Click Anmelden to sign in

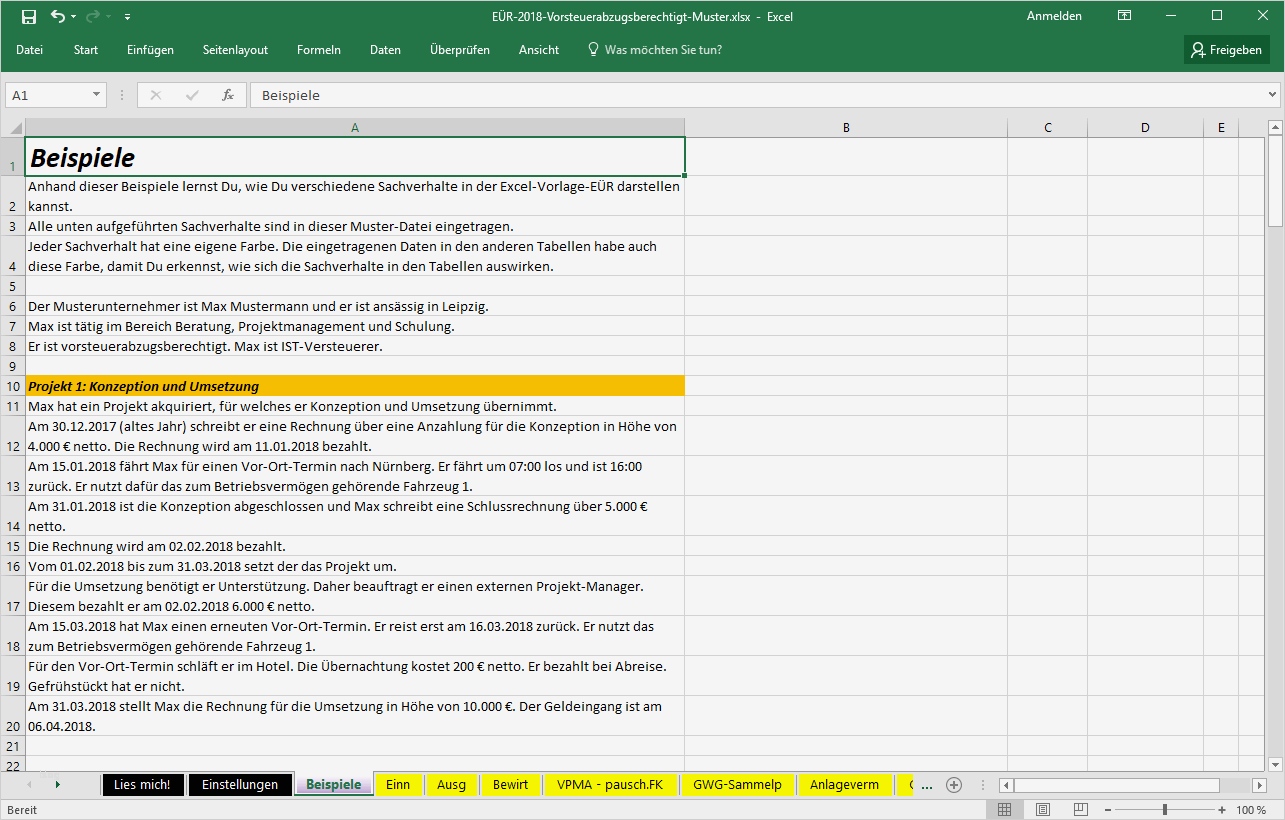pyautogui.click(x=1054, y=16)
